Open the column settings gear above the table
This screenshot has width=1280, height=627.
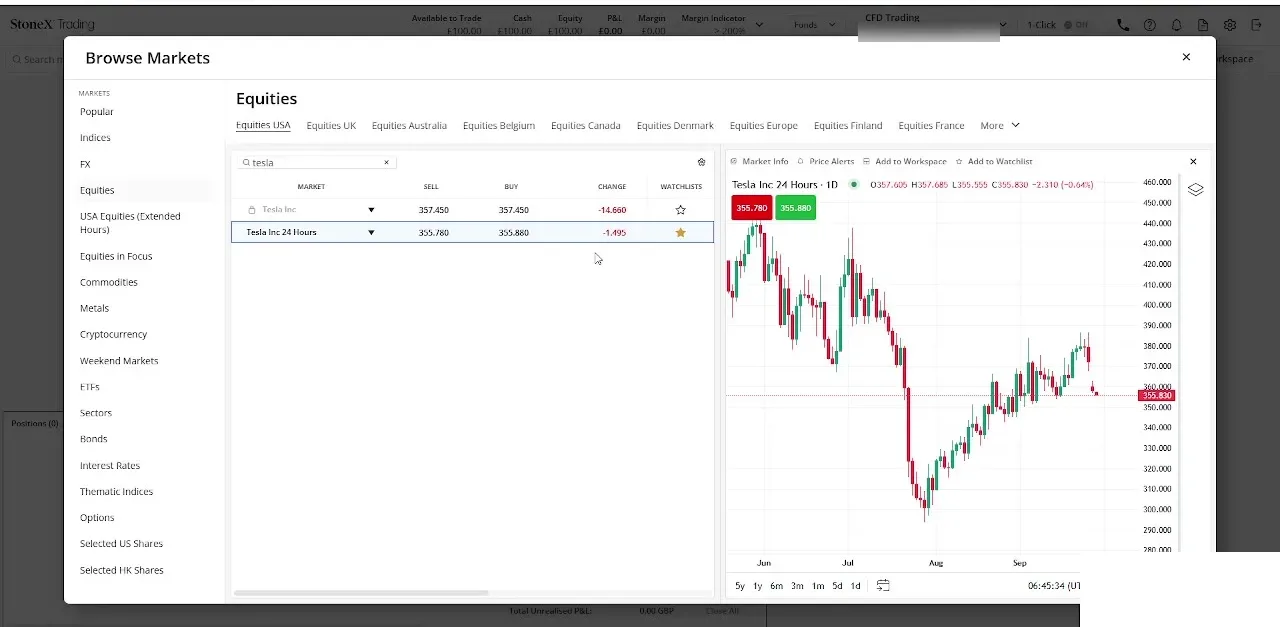point(701,162)
